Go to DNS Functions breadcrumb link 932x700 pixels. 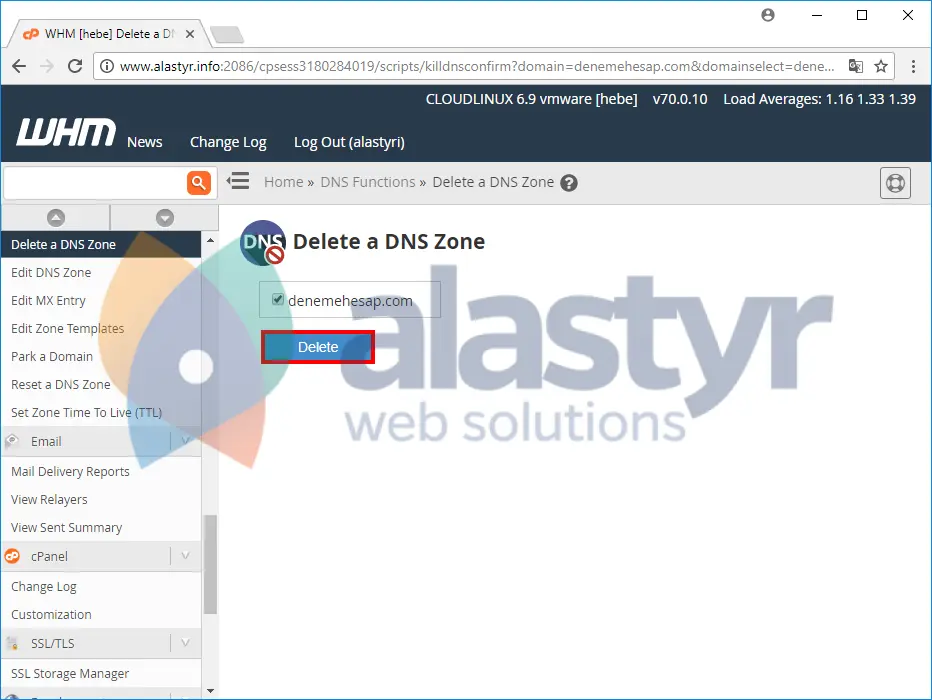tap(368, 182)
